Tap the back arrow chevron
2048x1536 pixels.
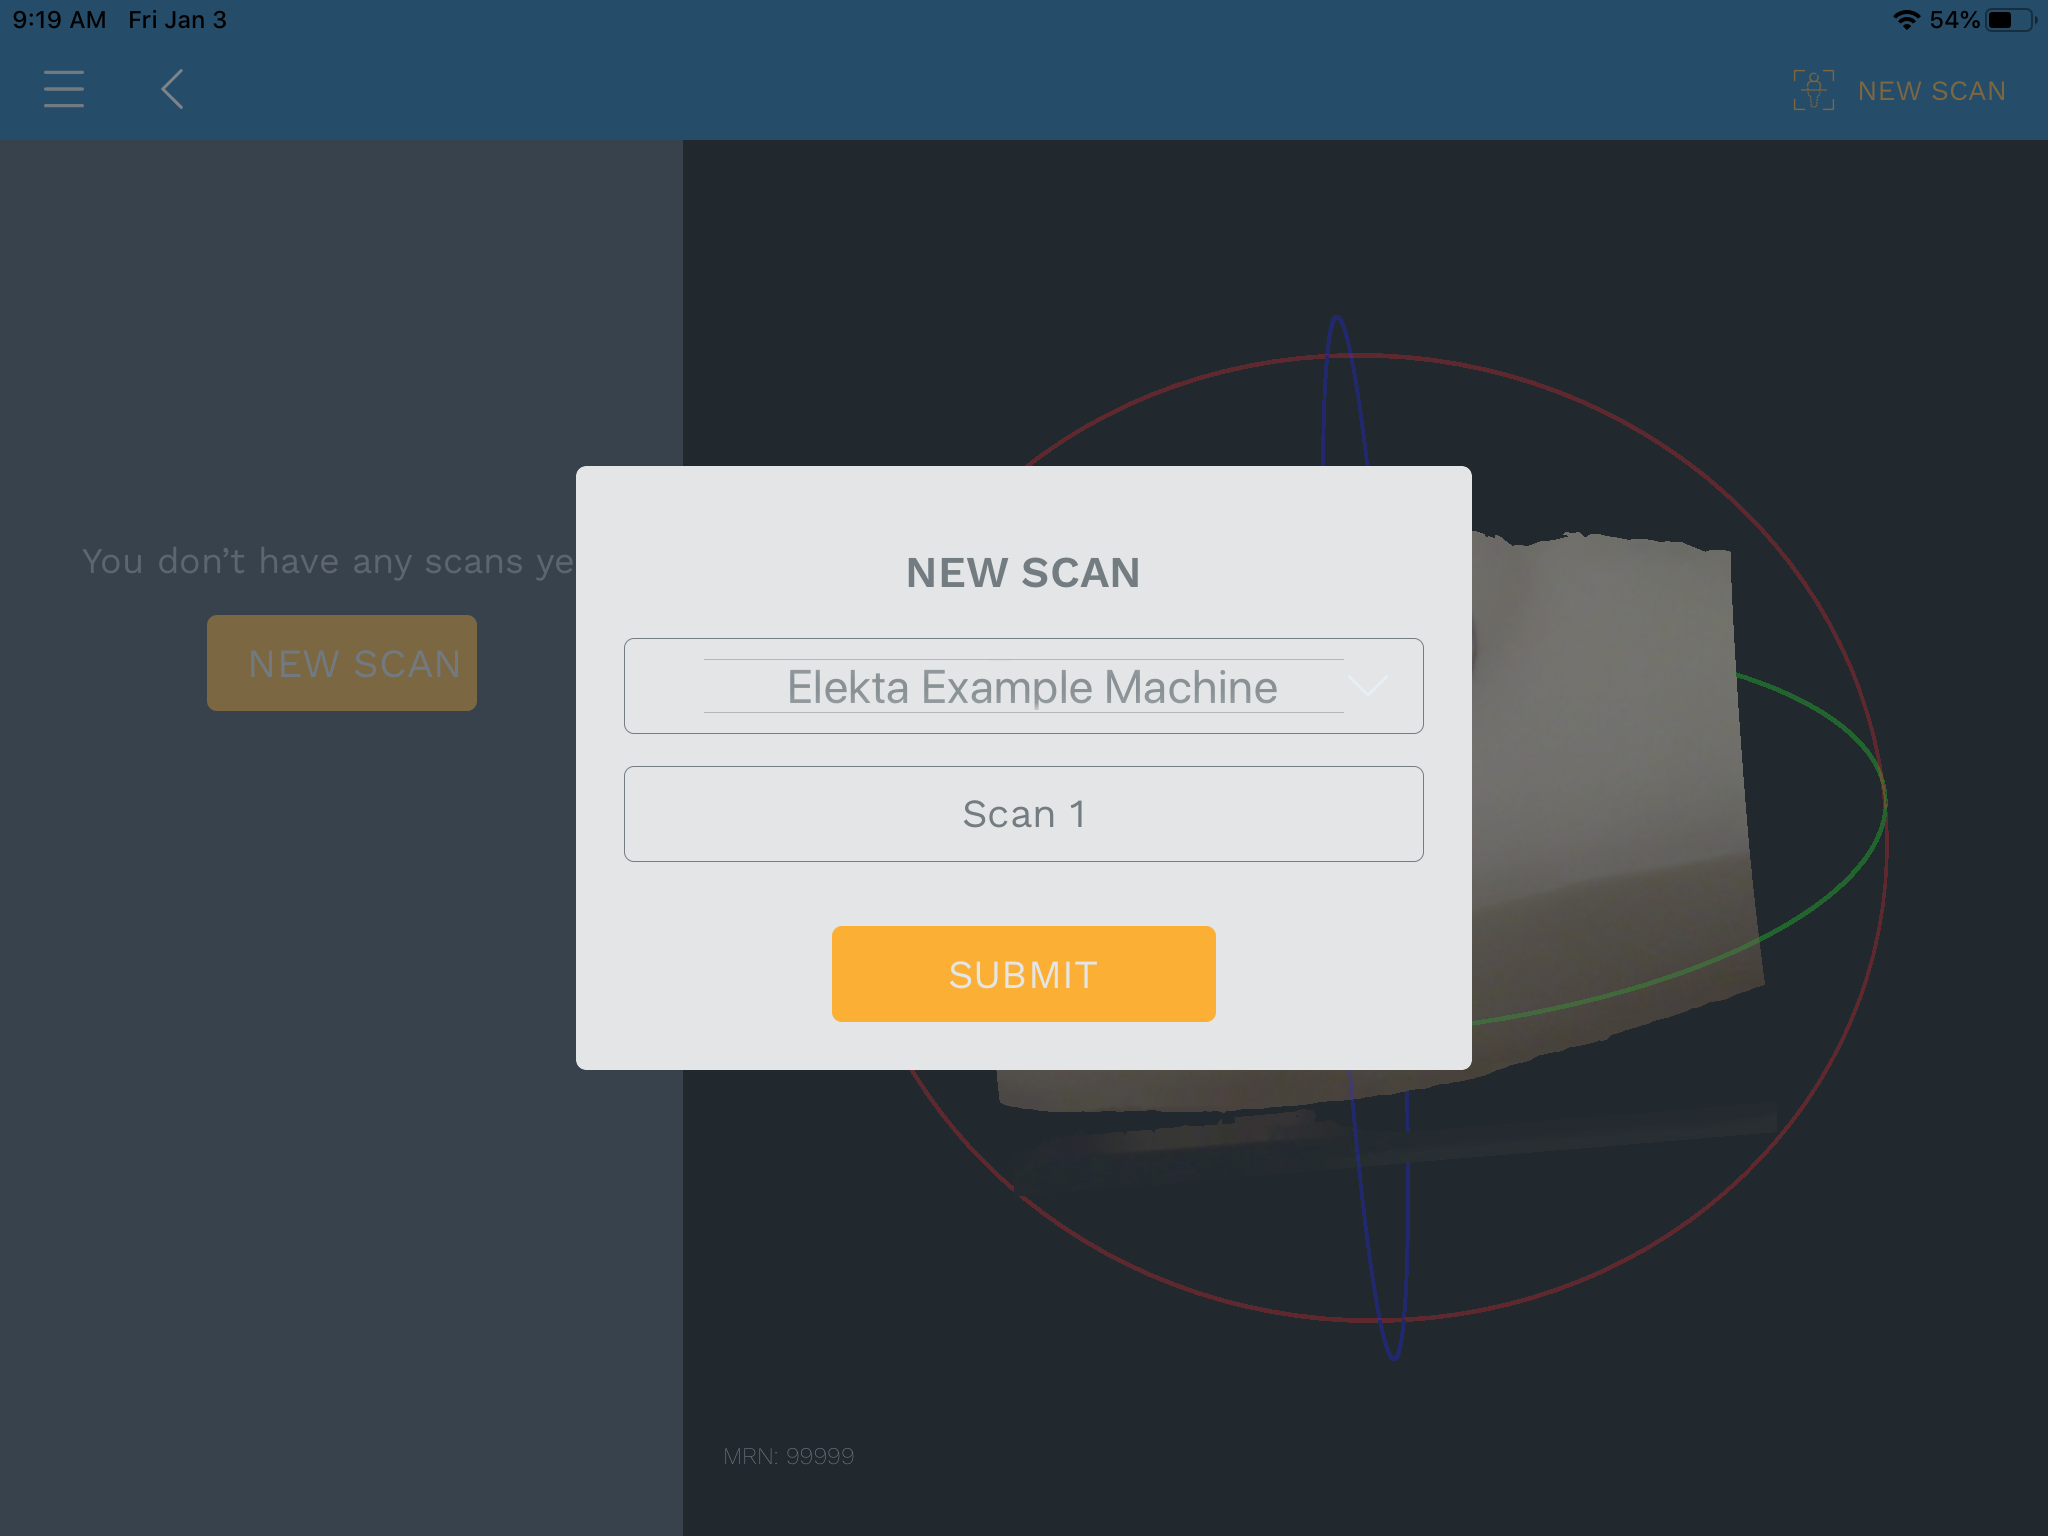(x=172, y=89)
